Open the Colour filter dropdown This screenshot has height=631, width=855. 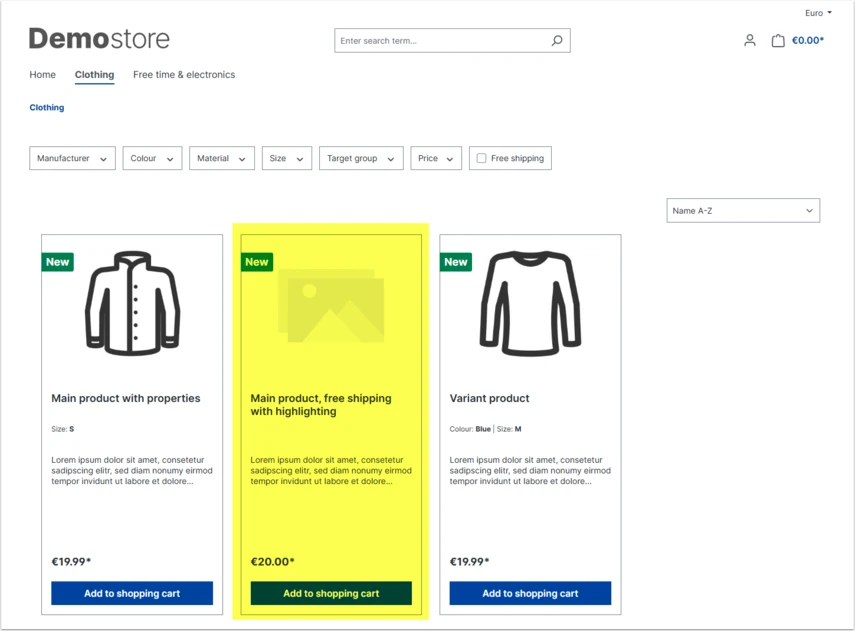152,158
